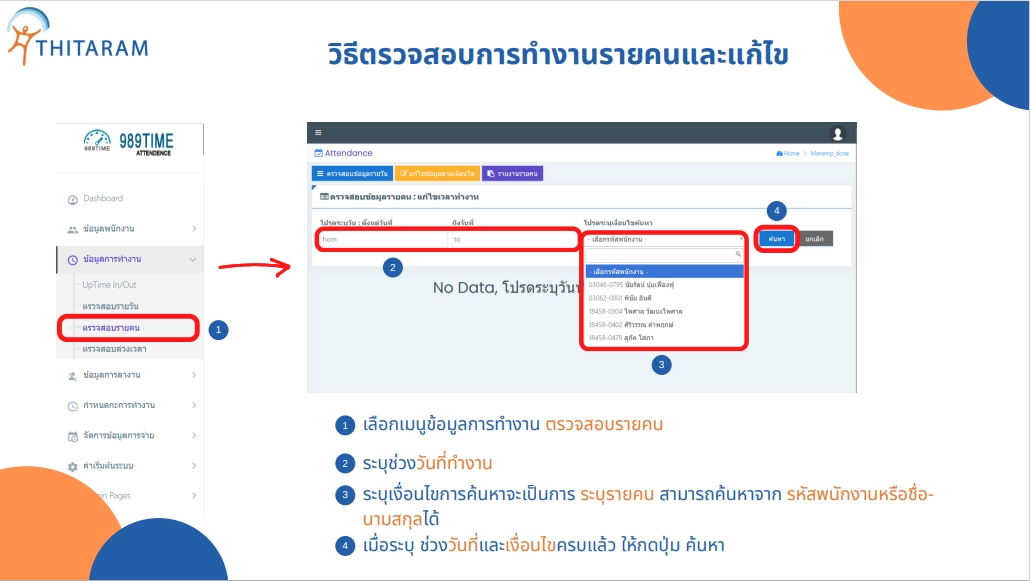Image resolution: width=1030 pixels, height=581 pixels.
Task: Click the ข้อมูลการลางาน person icon
Action: coord(72,375)
